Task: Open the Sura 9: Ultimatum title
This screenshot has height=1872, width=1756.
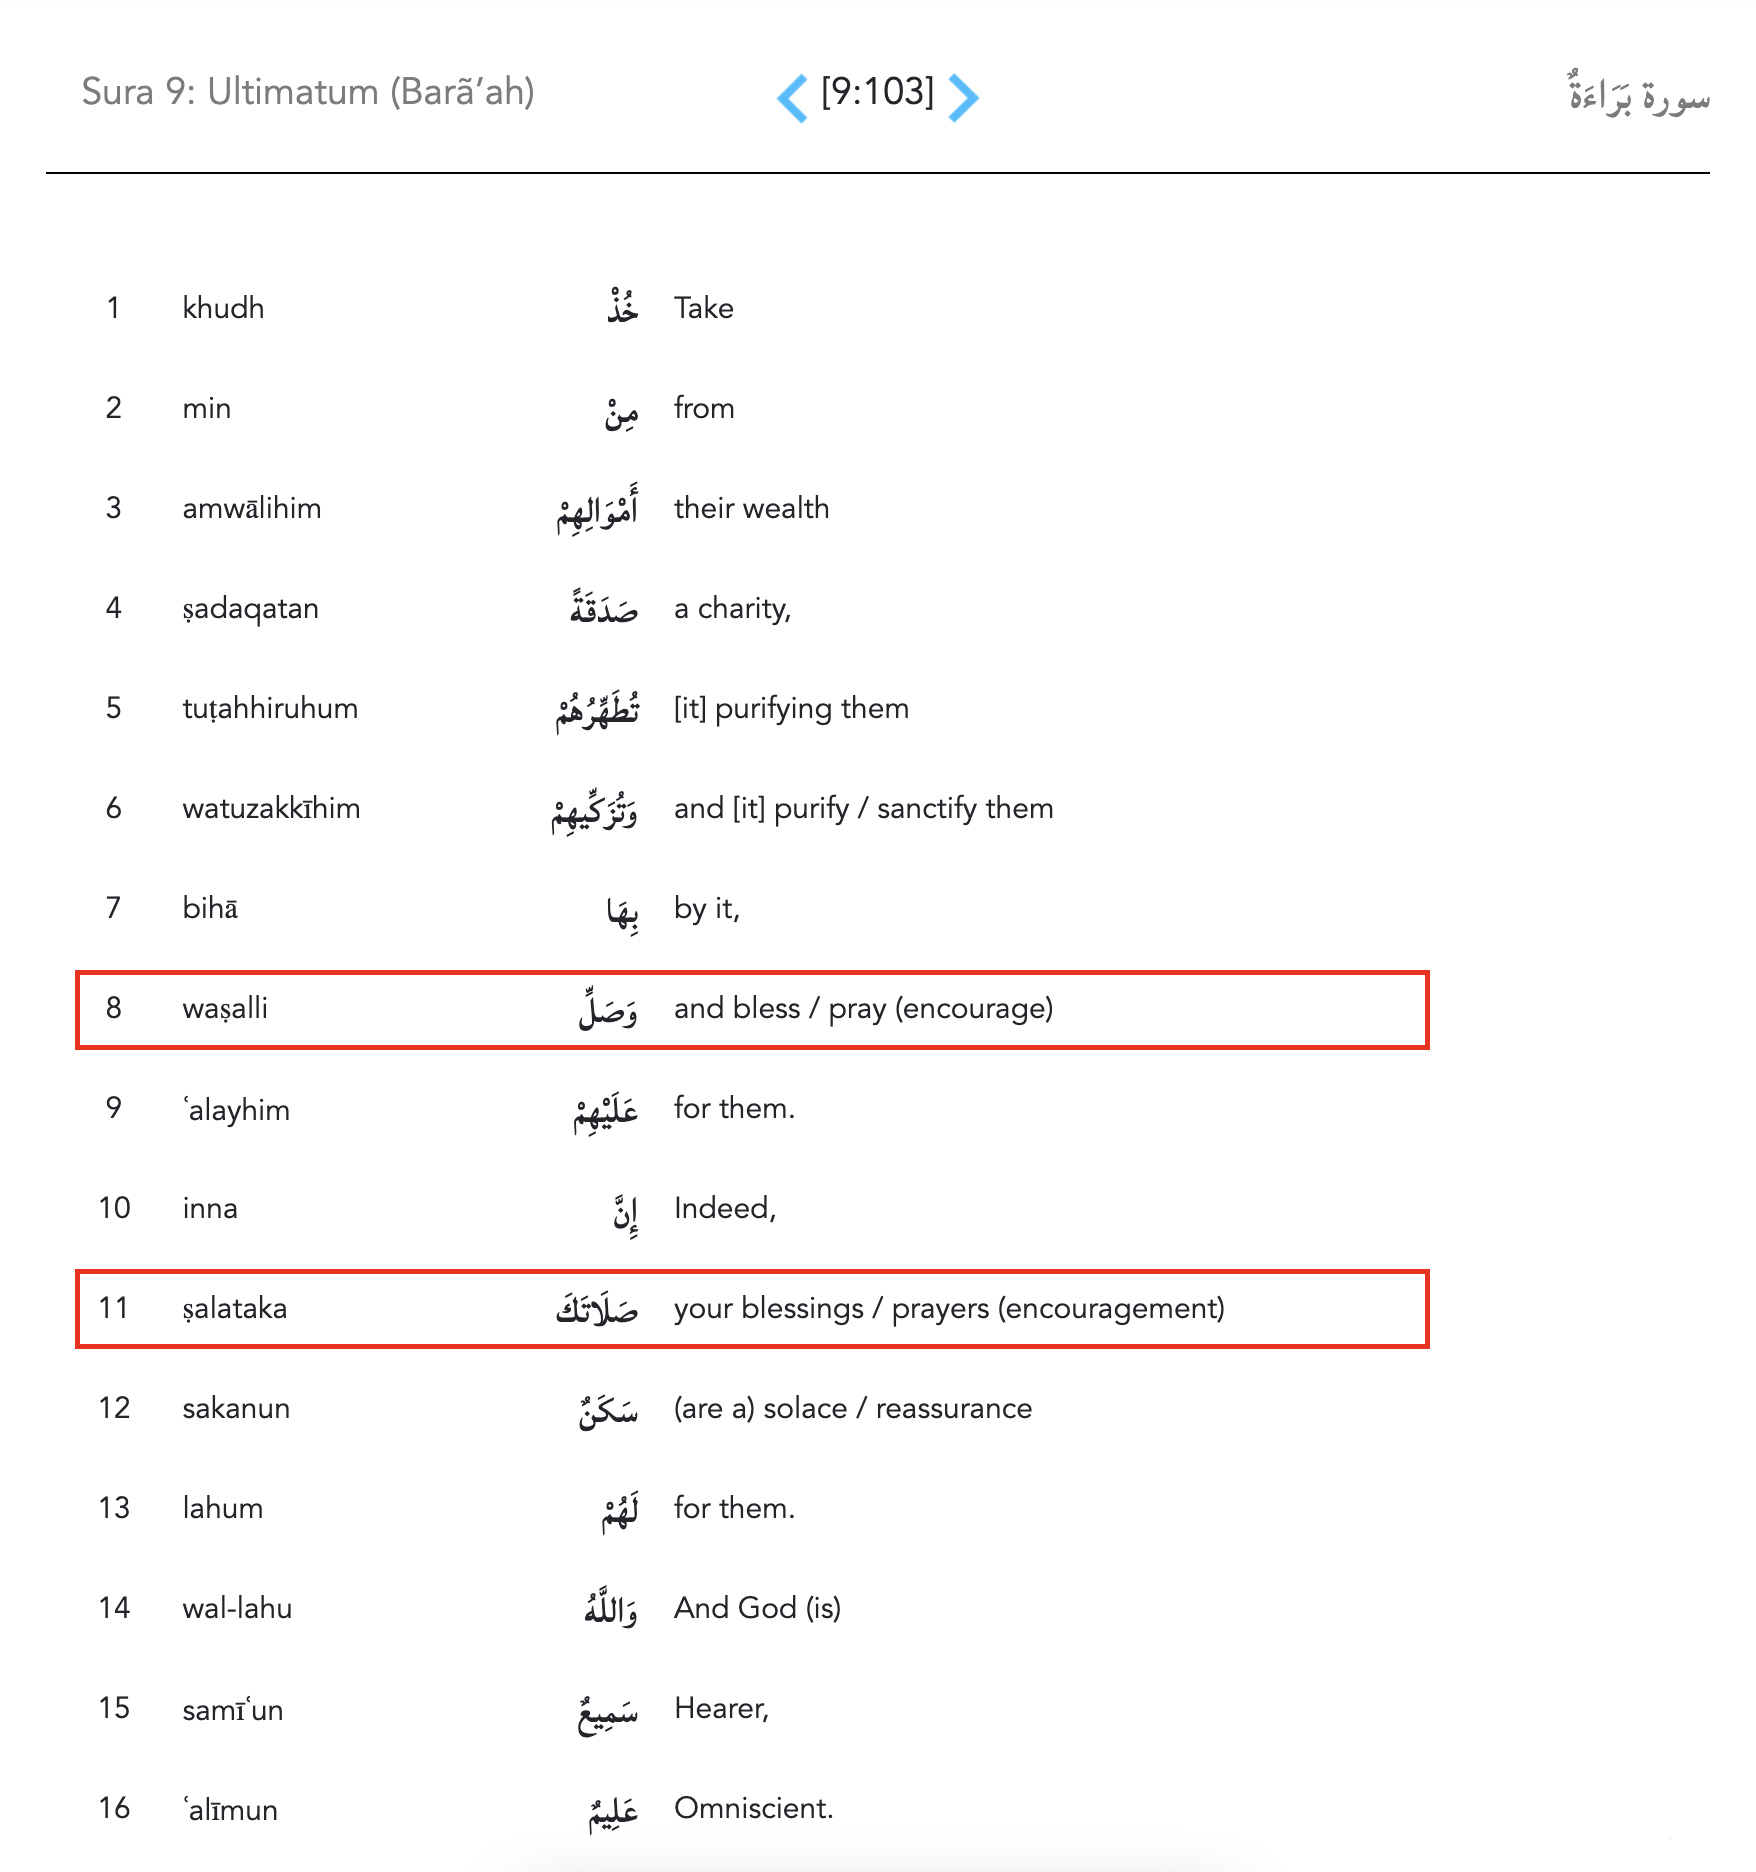Action: [308, 92]
